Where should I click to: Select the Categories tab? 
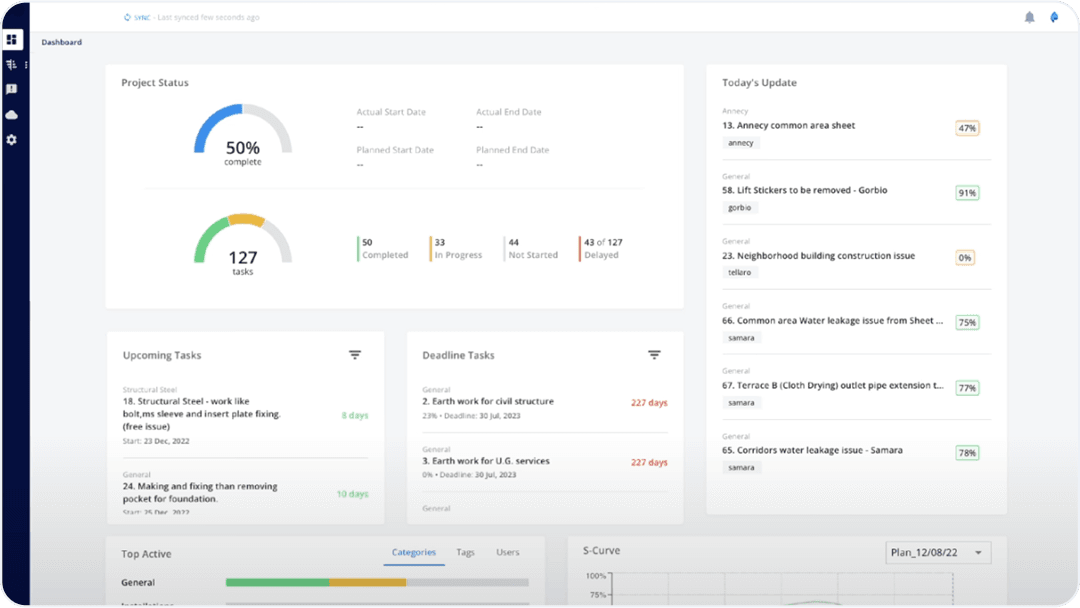[x=413, y=552]
